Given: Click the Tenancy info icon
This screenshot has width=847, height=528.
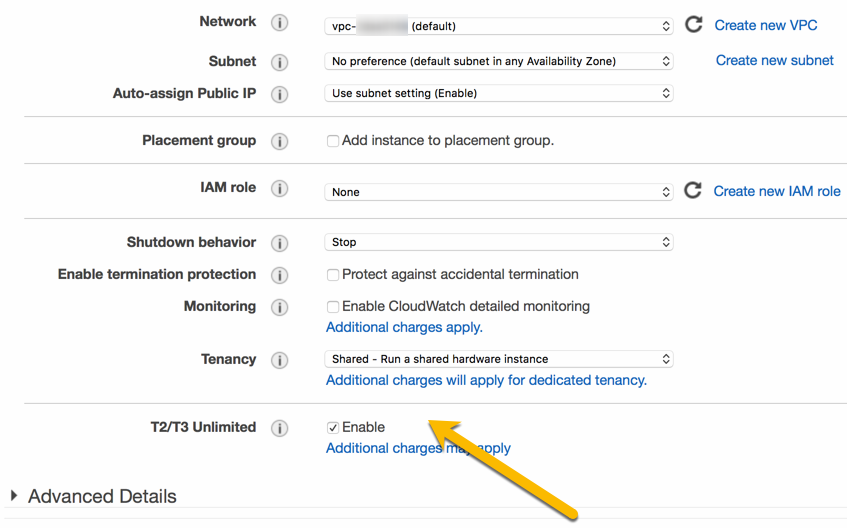Looking at the screenshot, I should click(280, 360).
